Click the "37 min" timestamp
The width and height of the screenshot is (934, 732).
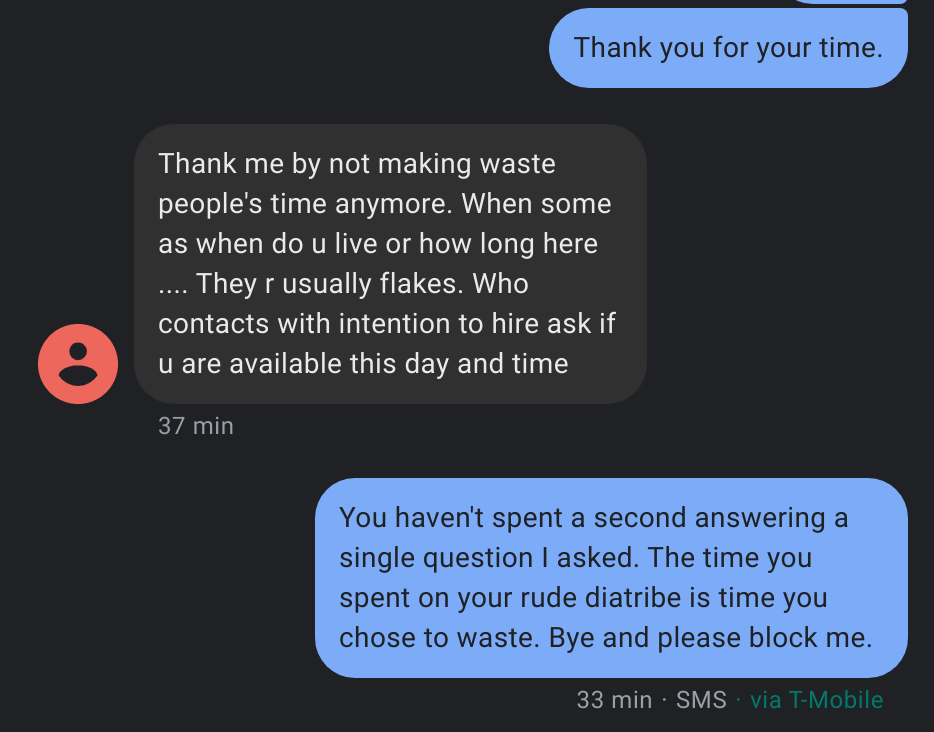tap(196, 426)
